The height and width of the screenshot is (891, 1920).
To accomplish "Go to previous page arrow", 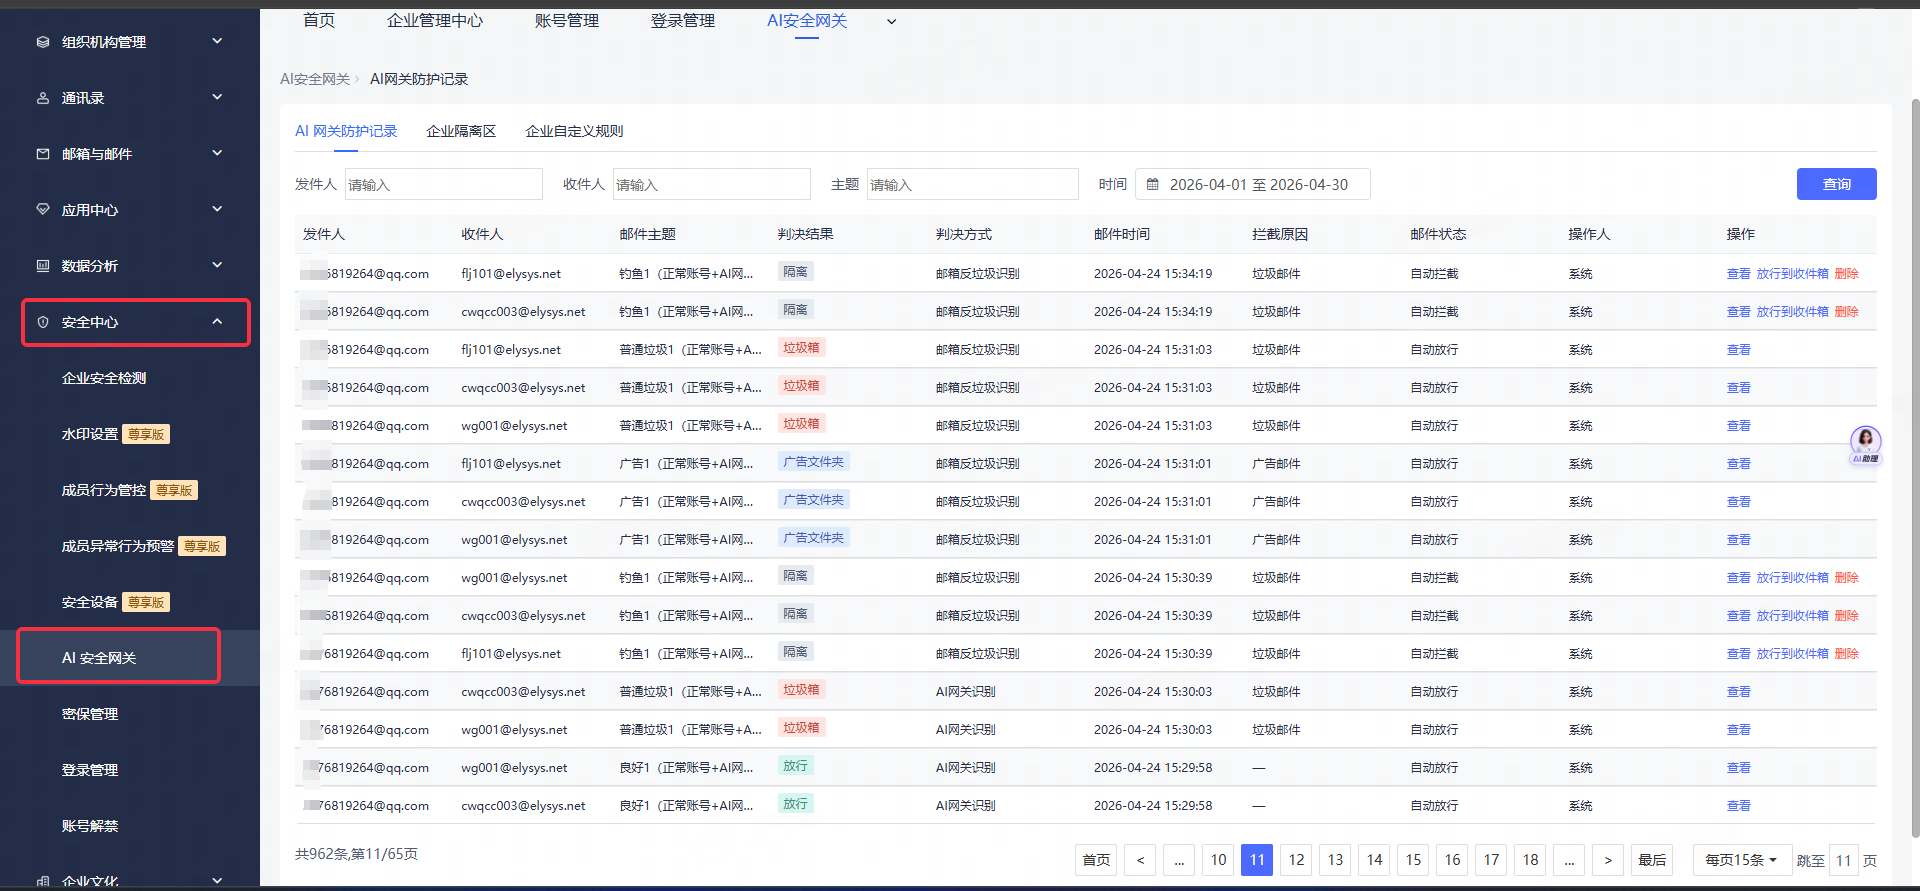I will click(x=1140, y=860).
